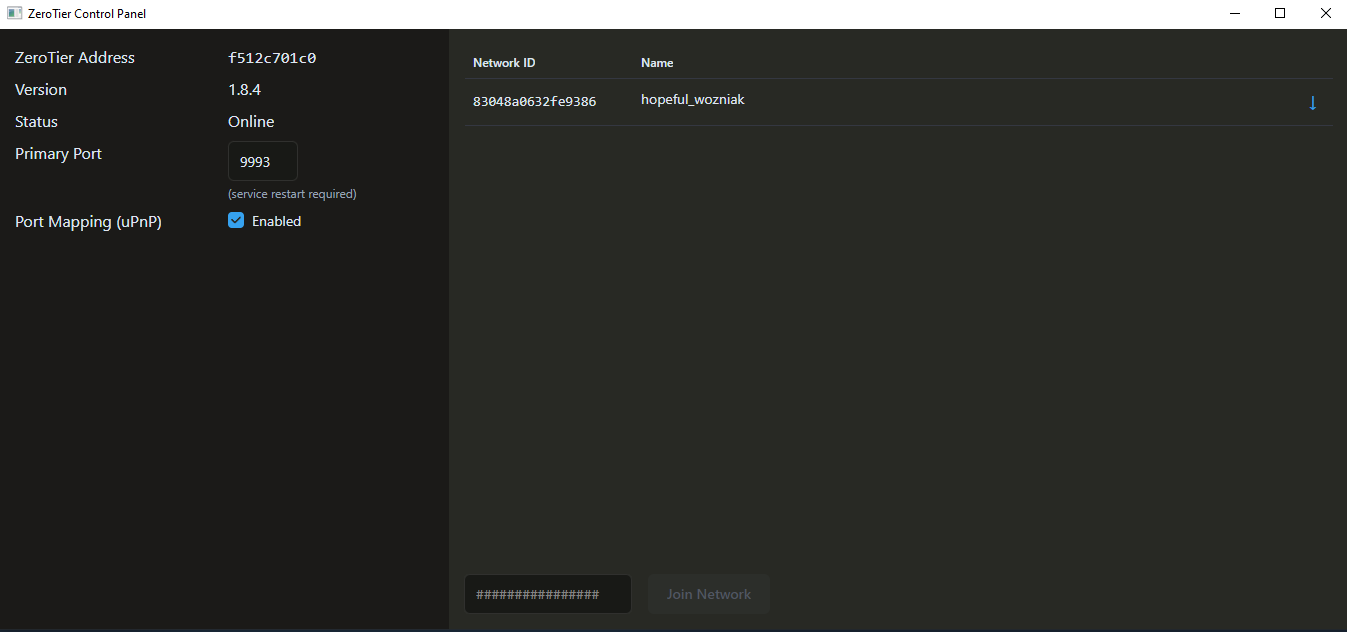Toggle the Port Mapping uPnP Enabled checkbox
Screen dimensions: 1347x632
tap(236, 221)
